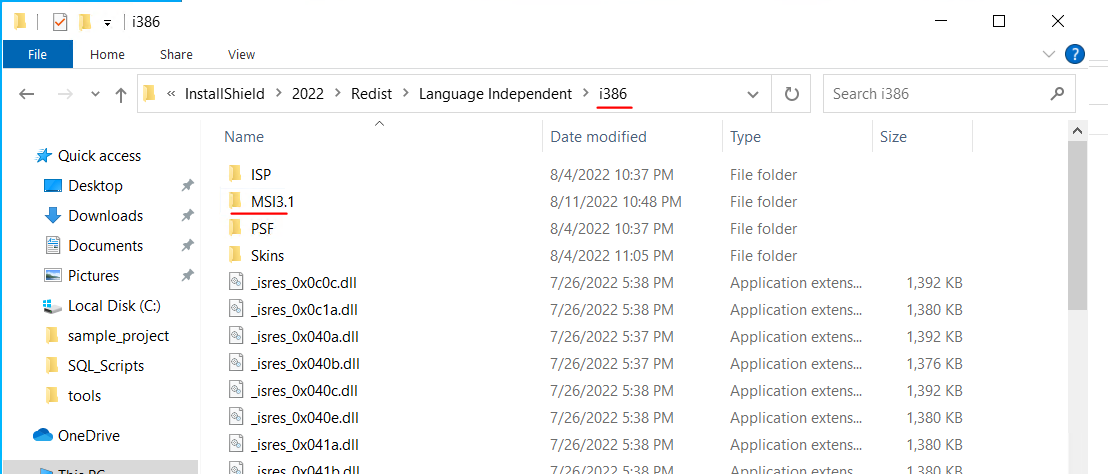Open sample_project folder in navigation pane
Screen dimensions: 1108x474
click(118, 336)
